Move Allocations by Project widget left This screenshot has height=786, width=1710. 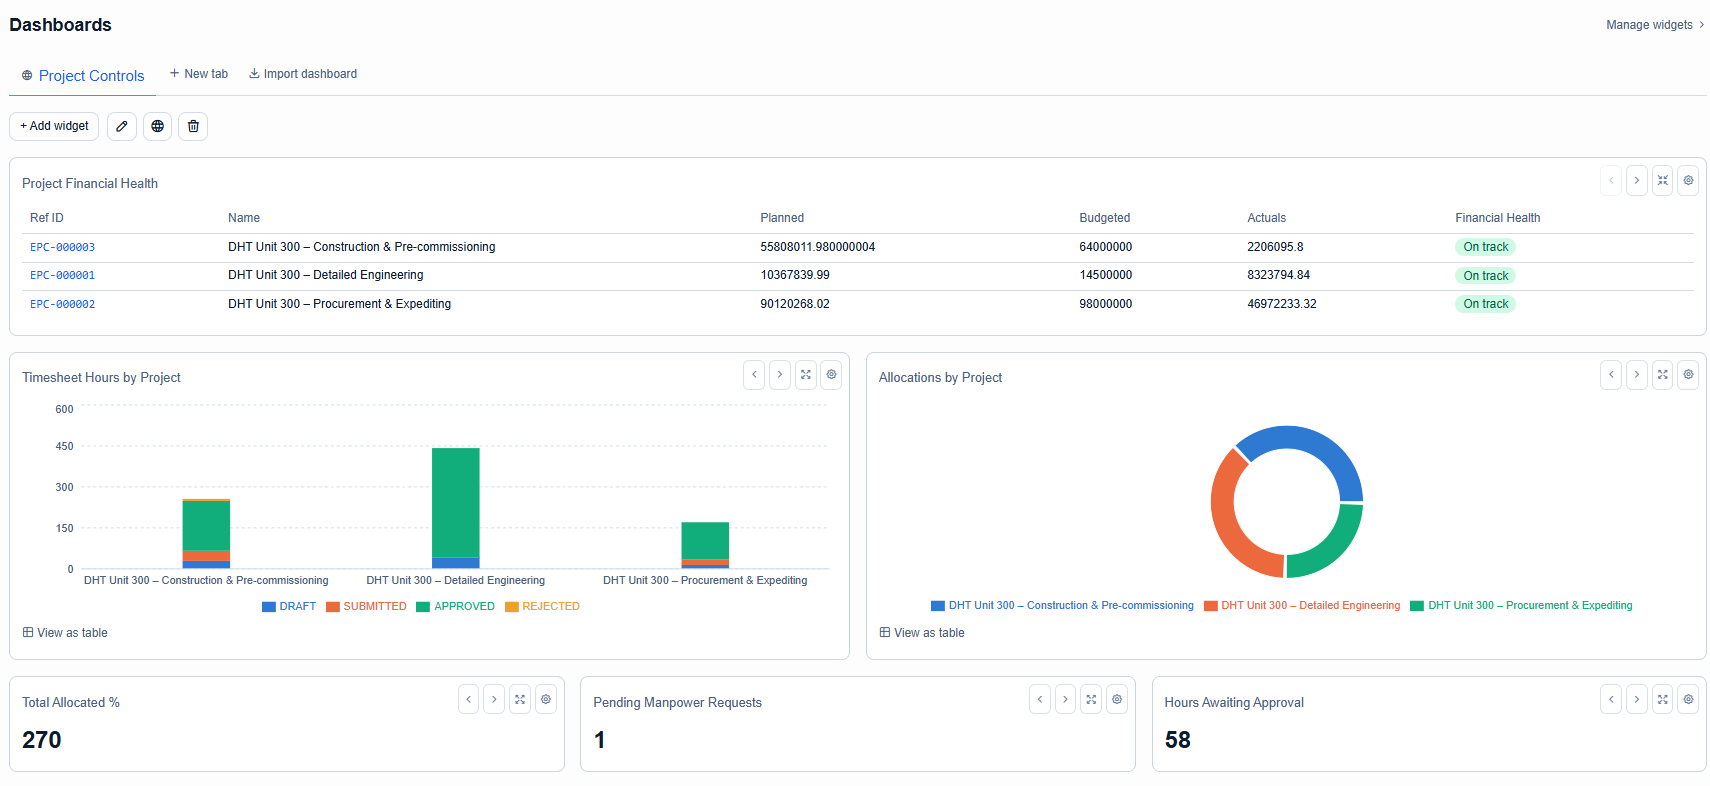pos(1611,375)
